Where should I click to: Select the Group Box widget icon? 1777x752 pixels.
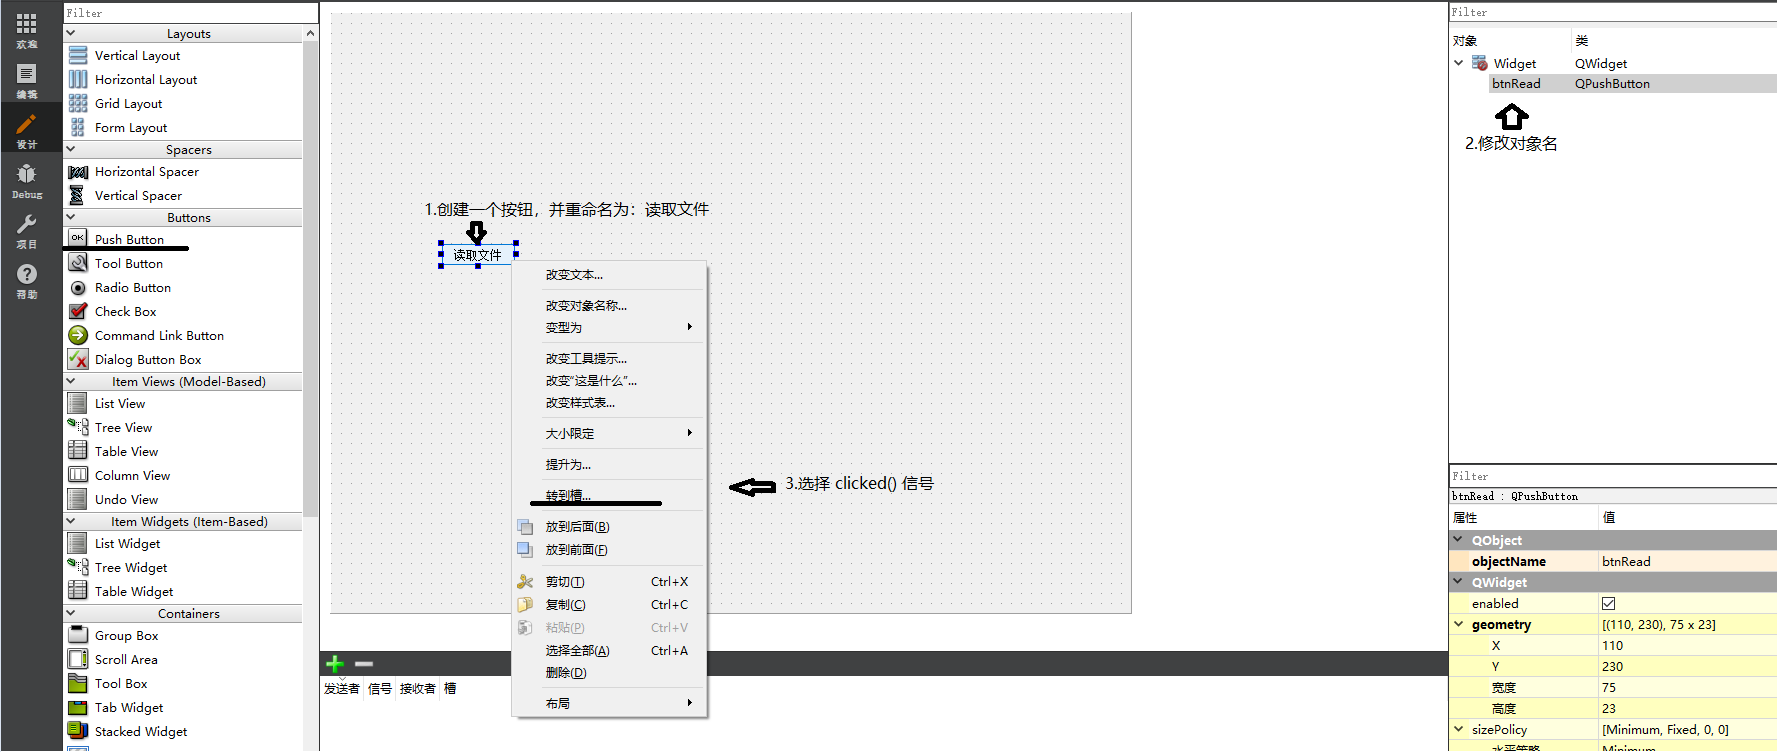[78, 635]
